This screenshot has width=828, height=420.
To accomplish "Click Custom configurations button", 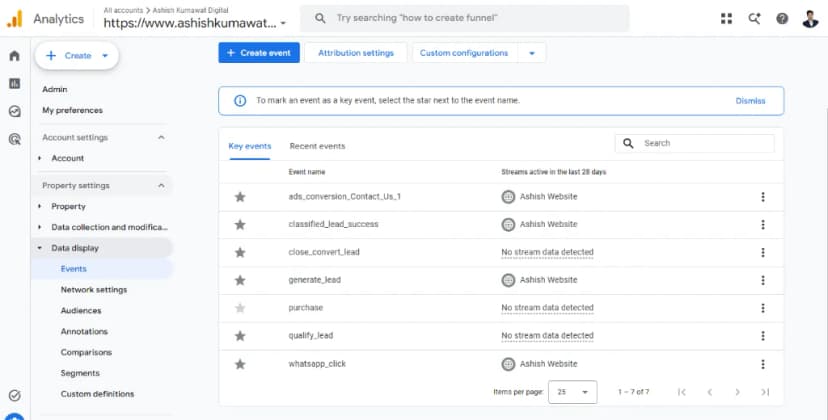I will click(464, 53).
